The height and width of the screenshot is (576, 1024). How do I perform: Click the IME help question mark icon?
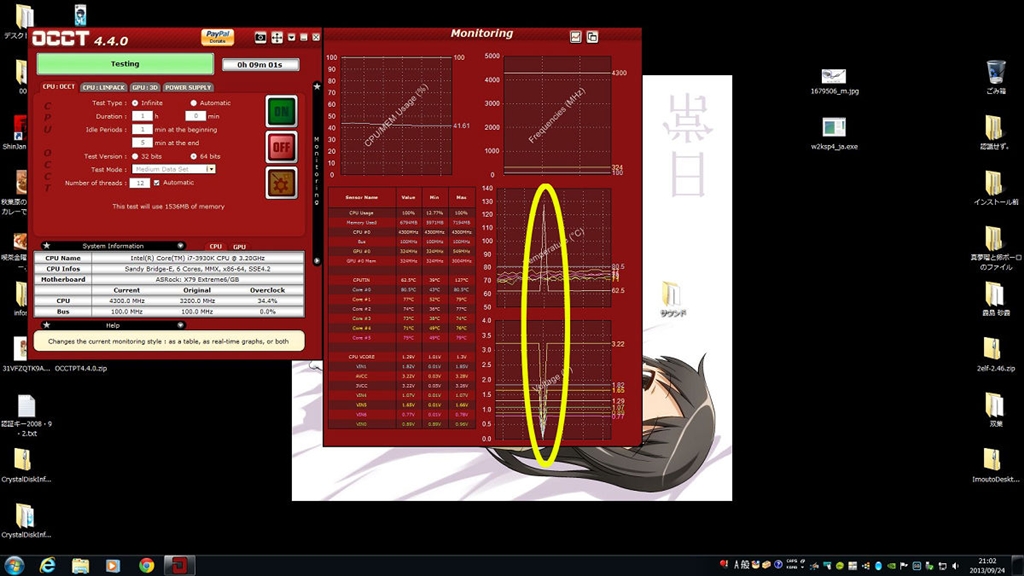coord(778,565)
